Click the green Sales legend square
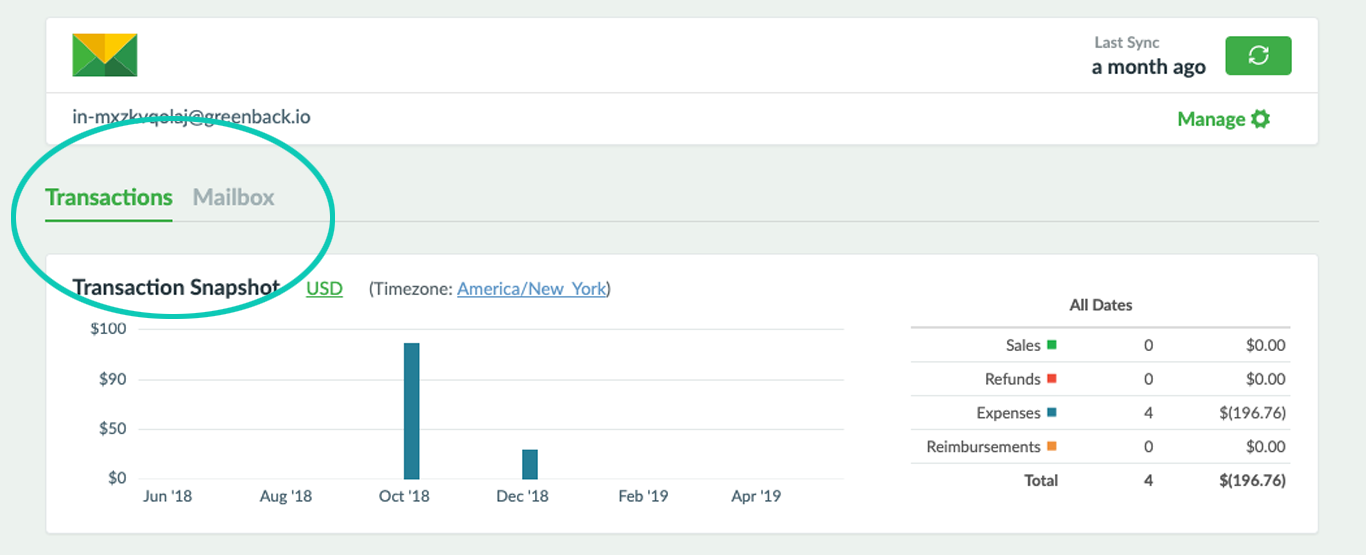This screenshot has height=555, width=1366. point(1051,345)
